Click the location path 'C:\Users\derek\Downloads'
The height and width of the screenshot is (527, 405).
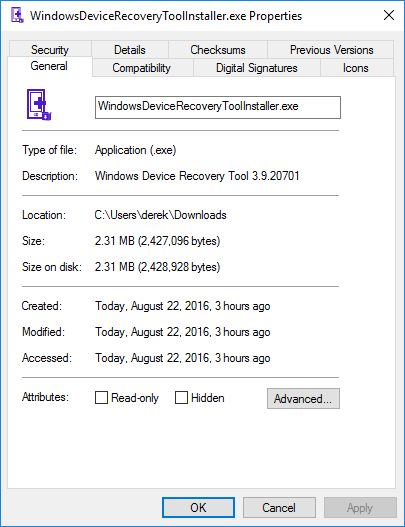(x=161, y=215)
